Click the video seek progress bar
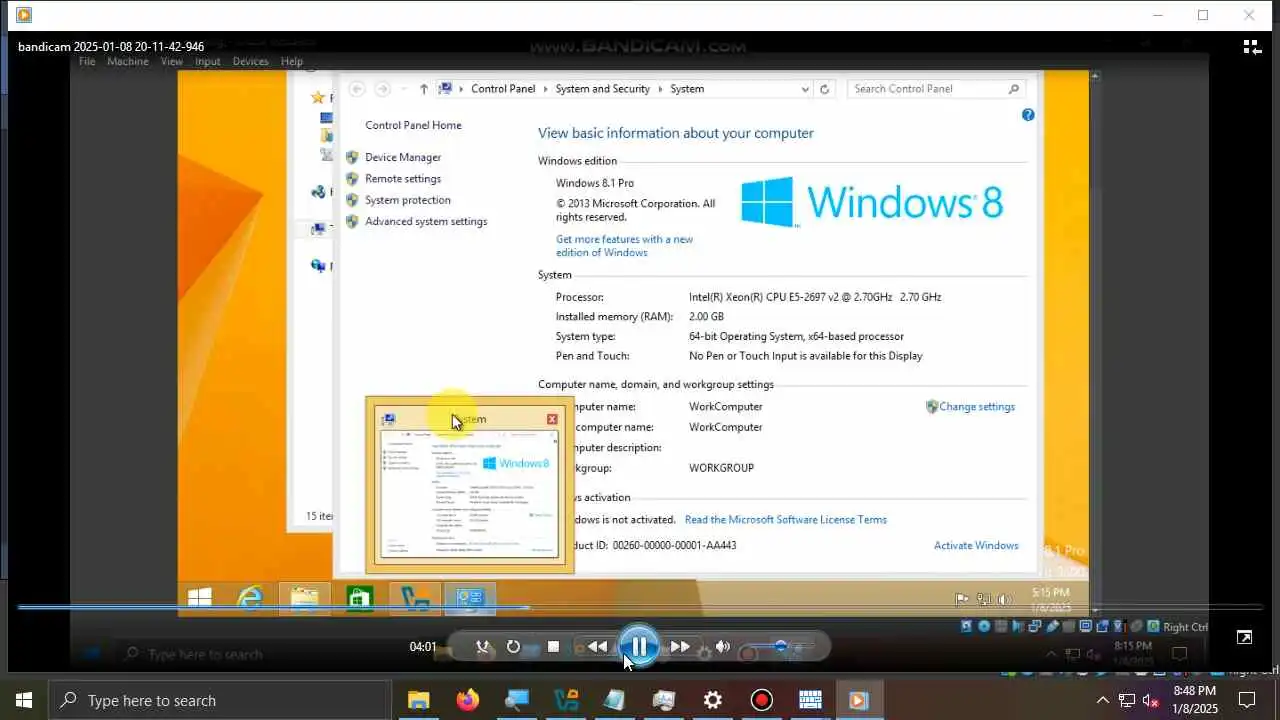The width and height of the screenshot is (1280, 720). click(x=640, y=607)
